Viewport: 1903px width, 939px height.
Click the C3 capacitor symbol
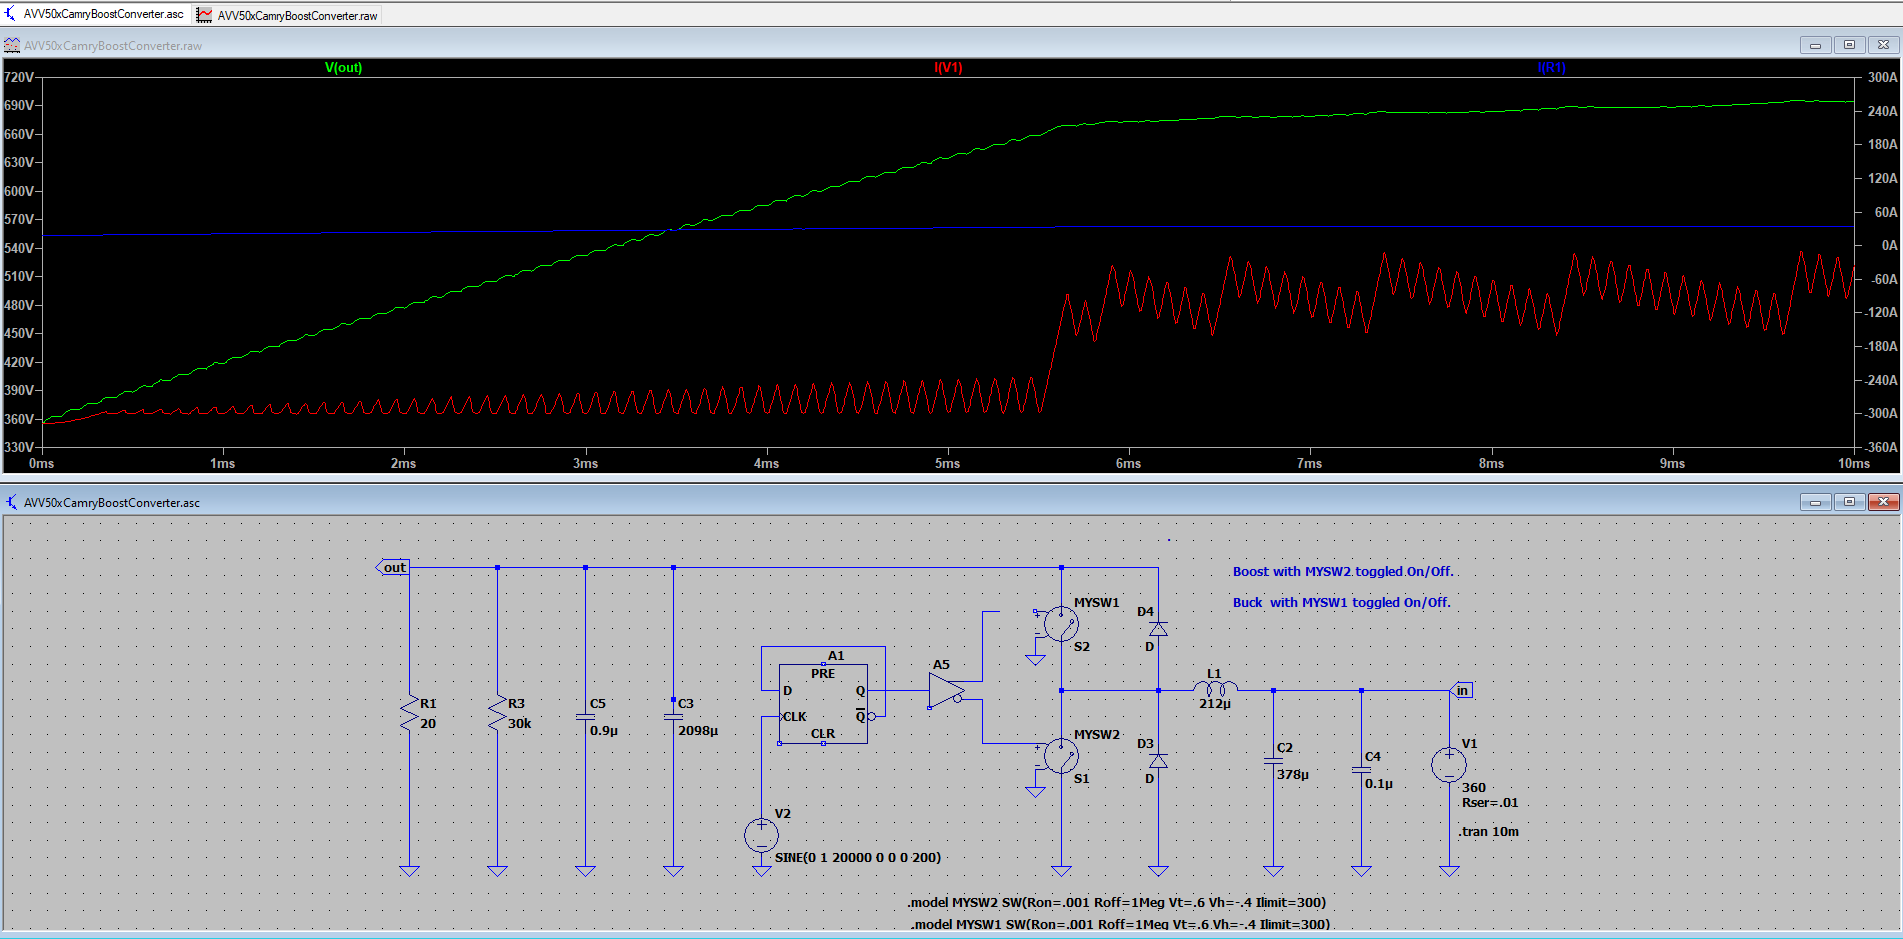coord(673,716)
